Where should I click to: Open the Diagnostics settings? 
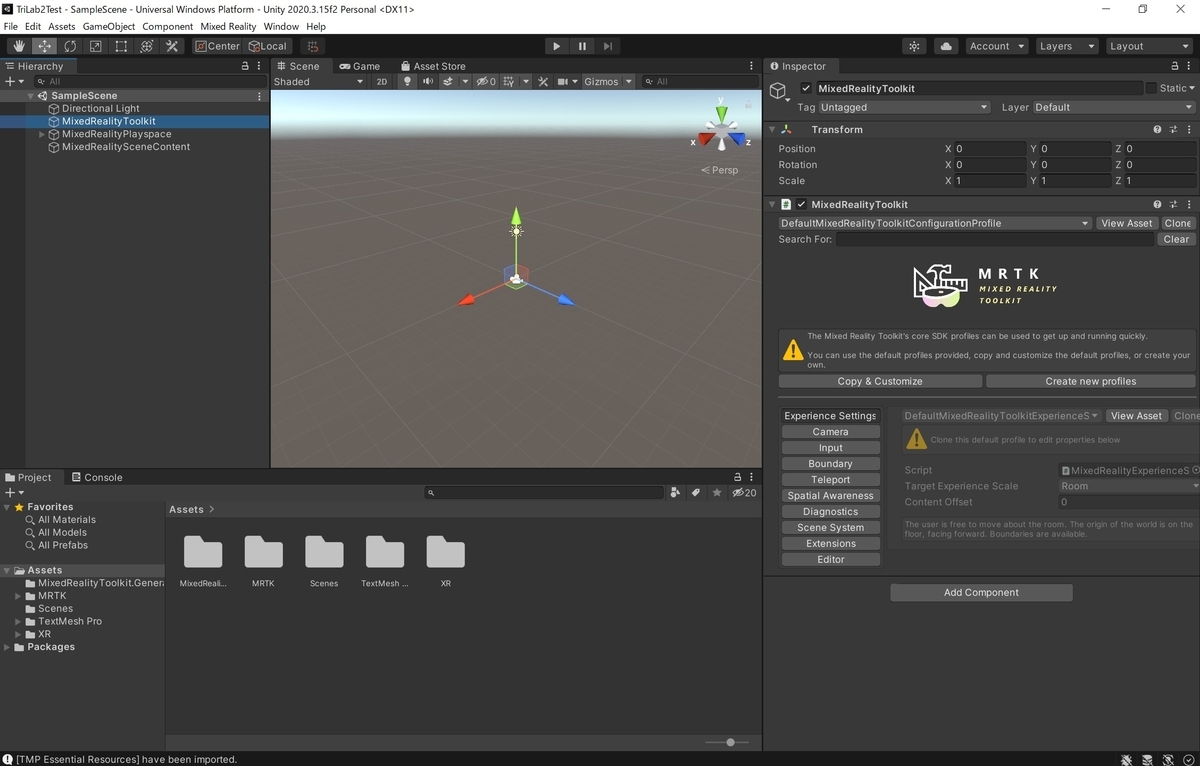830,512
